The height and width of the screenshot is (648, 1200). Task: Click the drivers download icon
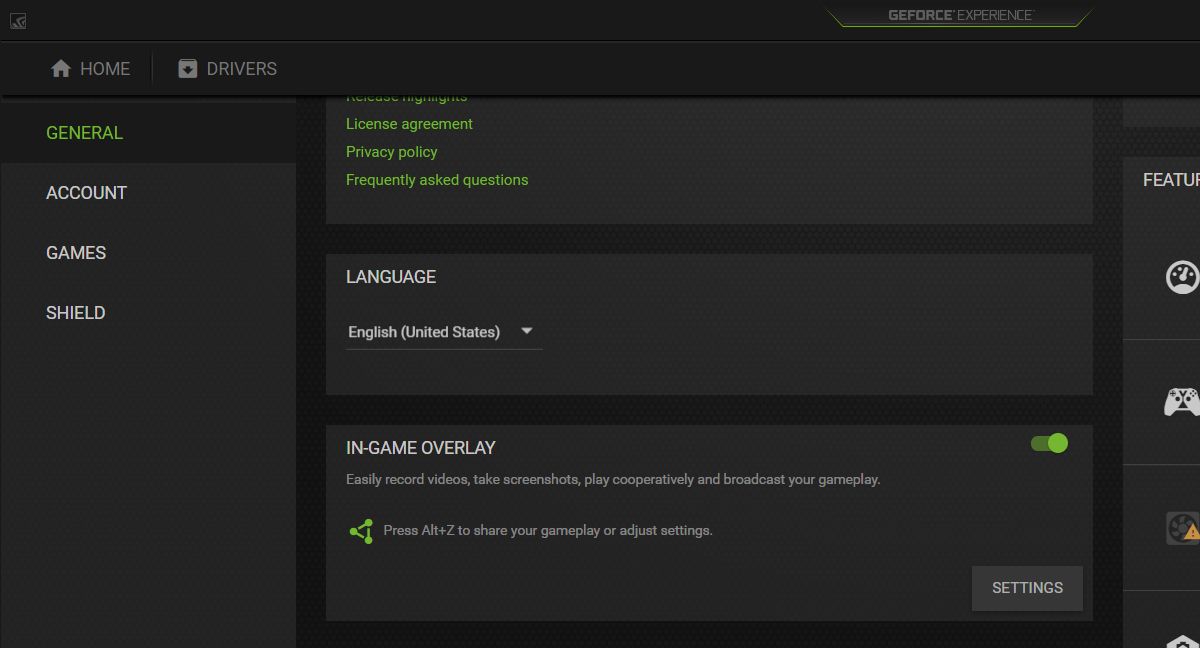click(x=188, y=69)
